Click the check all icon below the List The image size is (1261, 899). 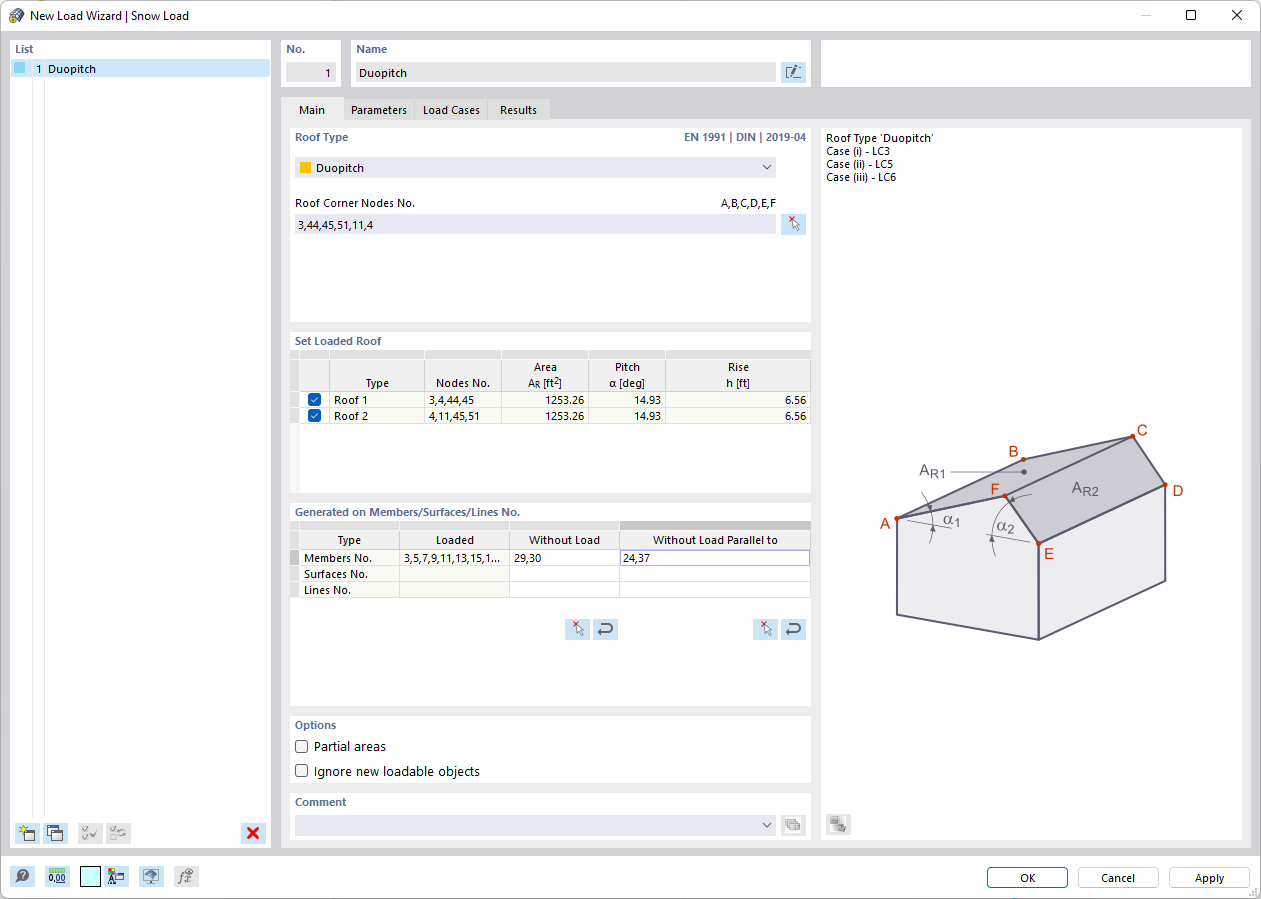pos(90,833)
